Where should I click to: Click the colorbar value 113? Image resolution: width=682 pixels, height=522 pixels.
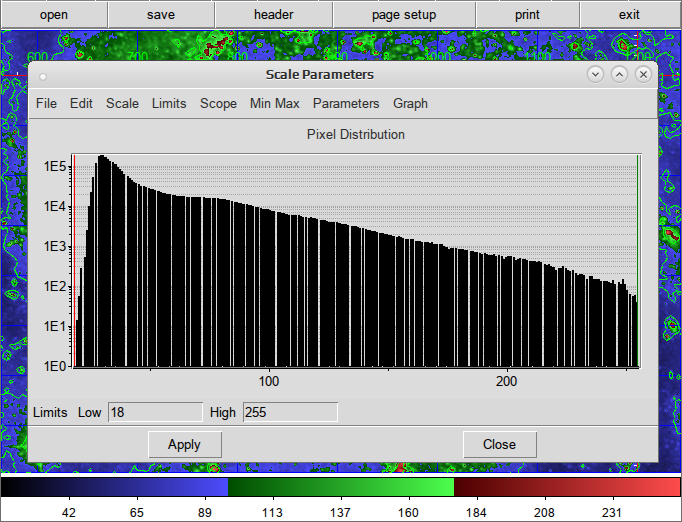pos(272,512)
